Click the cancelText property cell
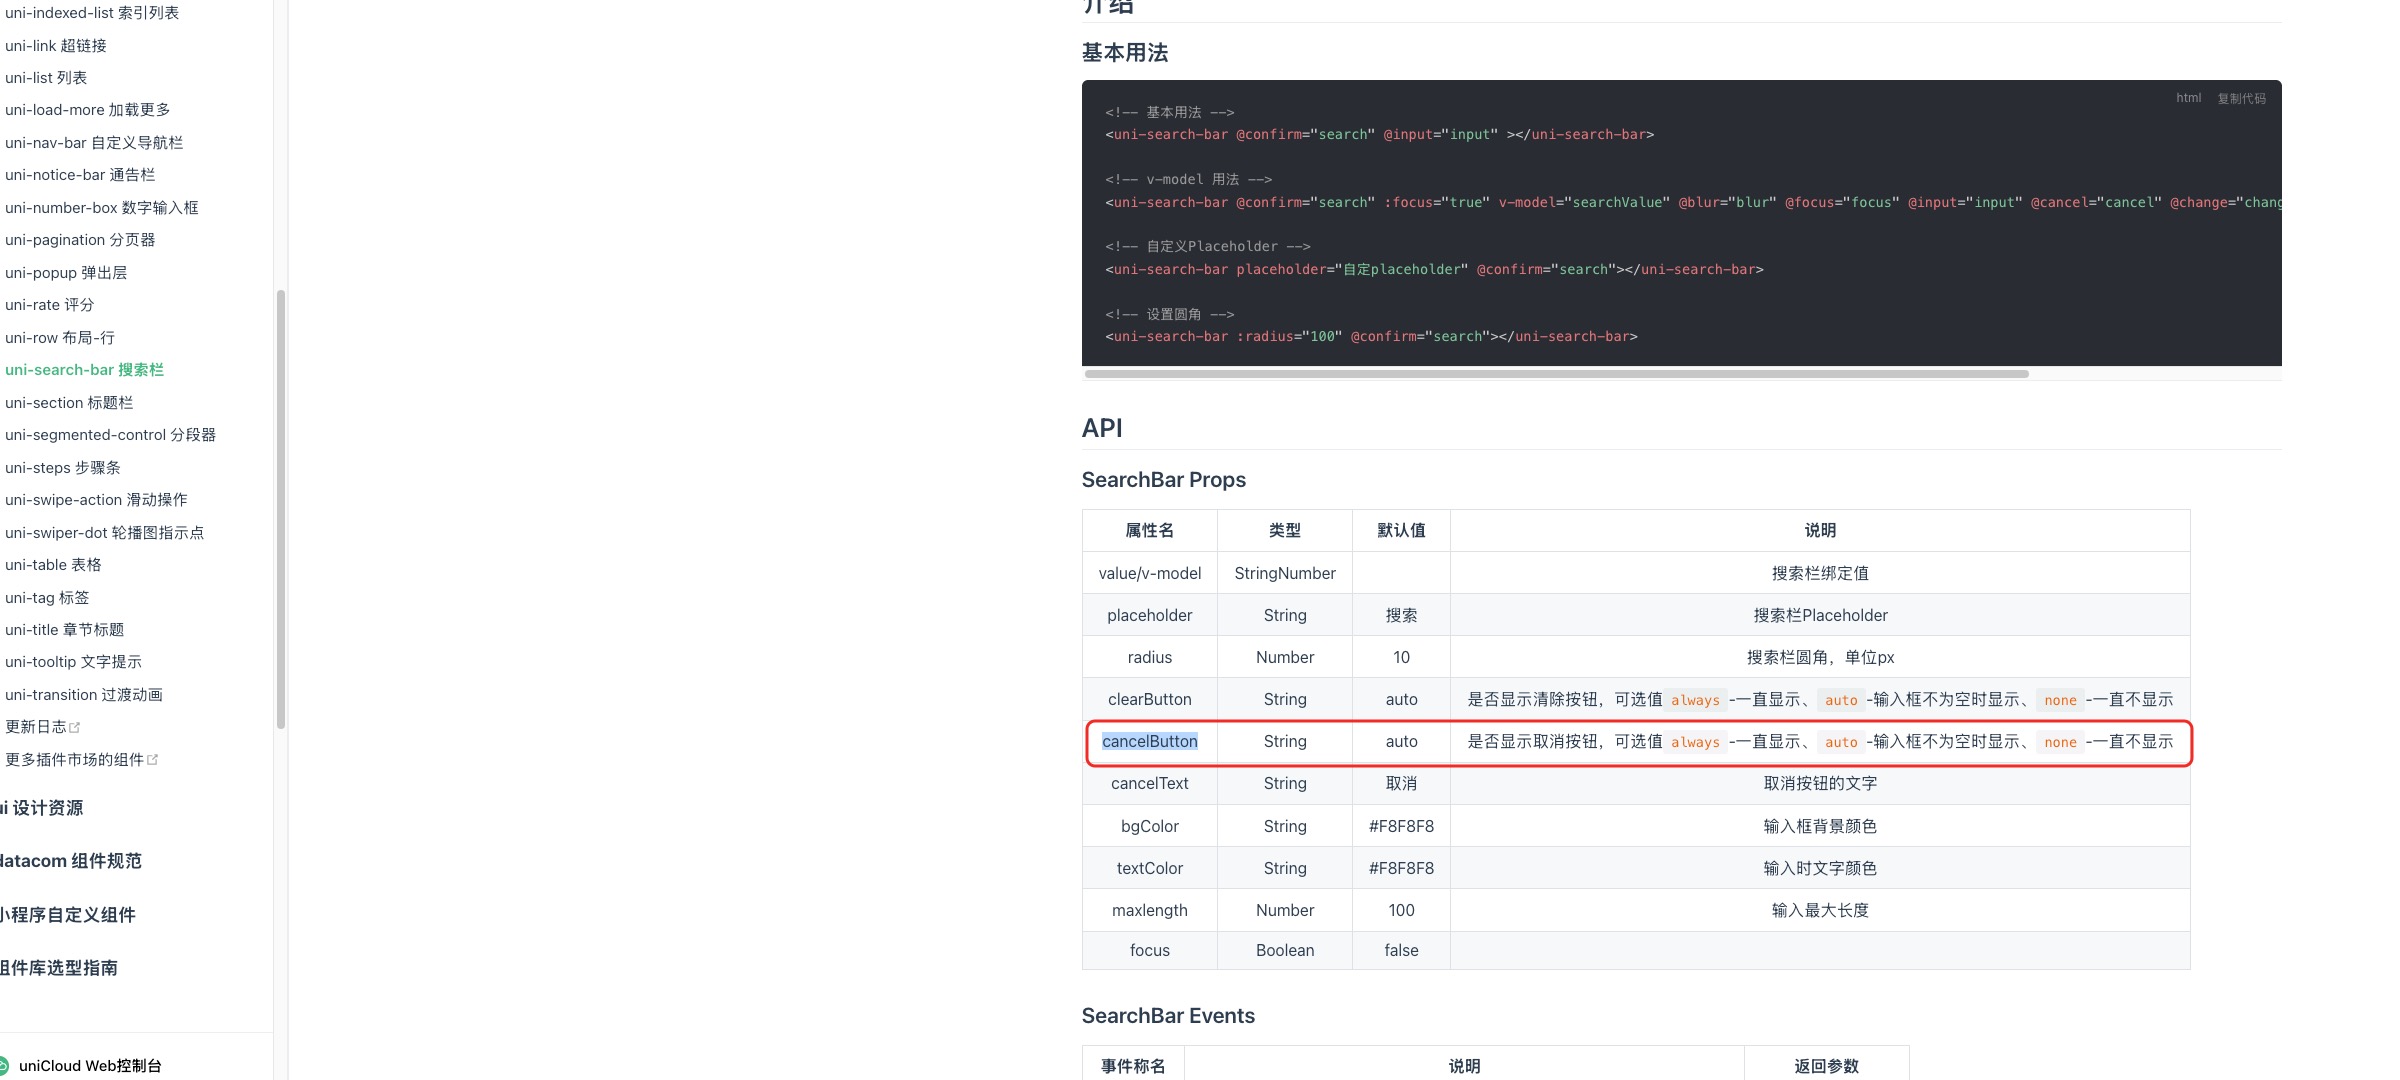 [x=1150, y=784]
